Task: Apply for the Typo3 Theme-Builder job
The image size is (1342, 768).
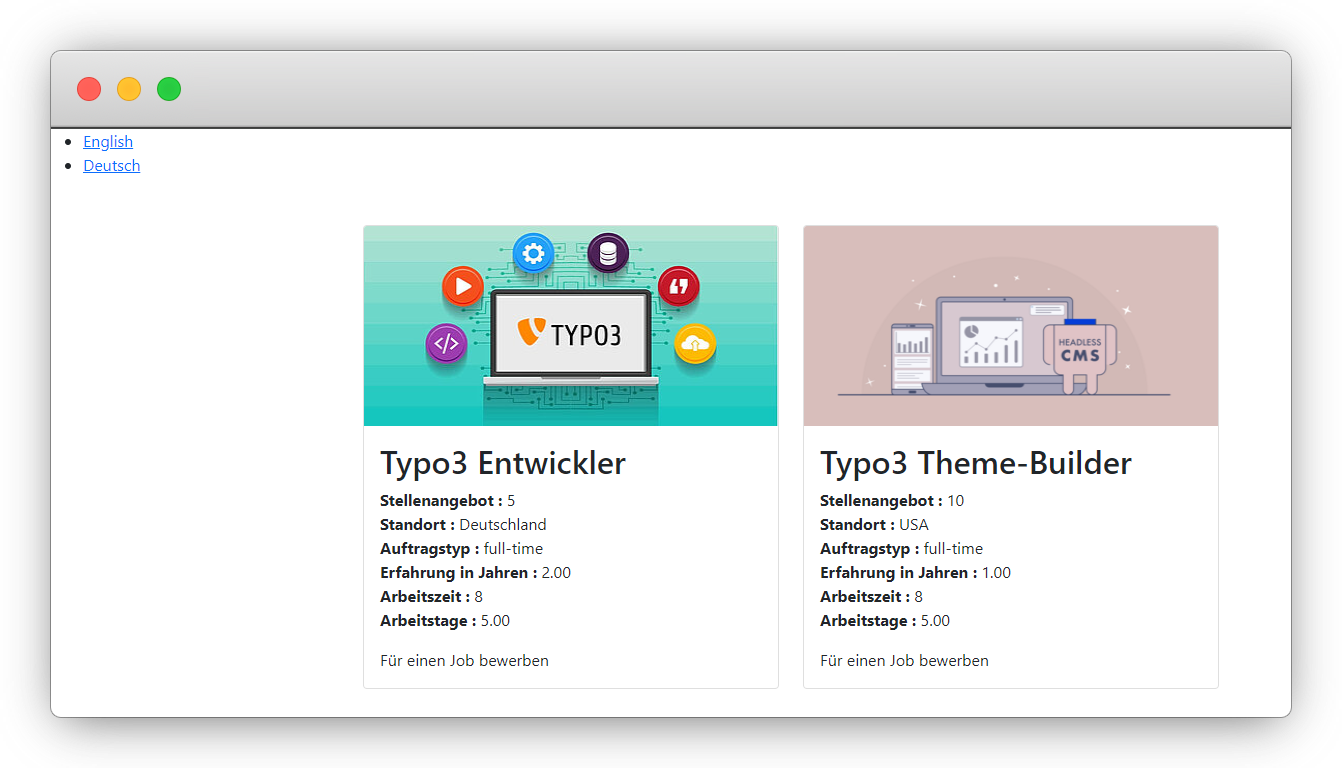Action: (904, 661)
